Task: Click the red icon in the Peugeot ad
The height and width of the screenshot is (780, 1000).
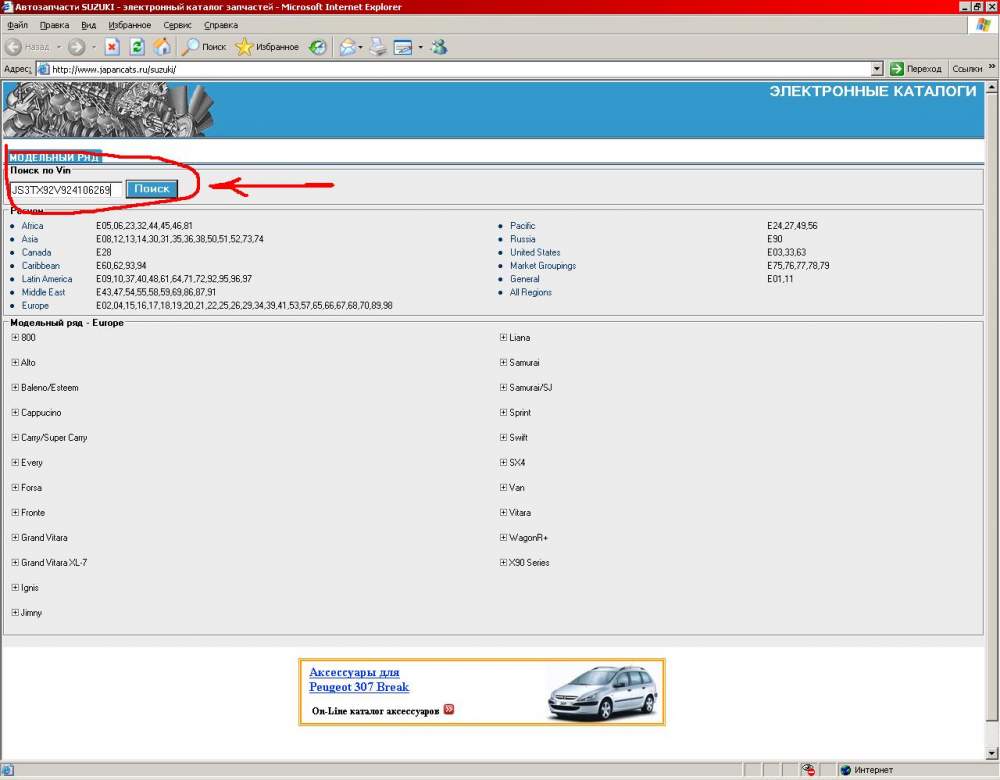Action: point(449,709)
